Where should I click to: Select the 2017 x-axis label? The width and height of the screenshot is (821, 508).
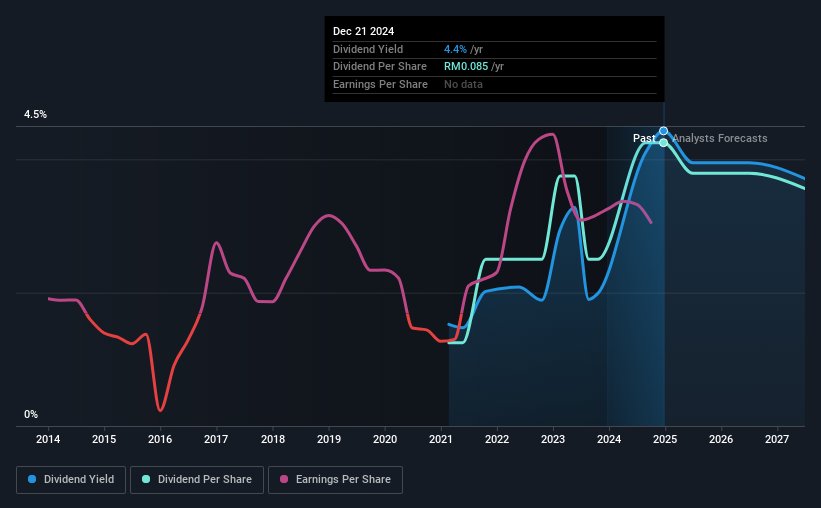216,439
